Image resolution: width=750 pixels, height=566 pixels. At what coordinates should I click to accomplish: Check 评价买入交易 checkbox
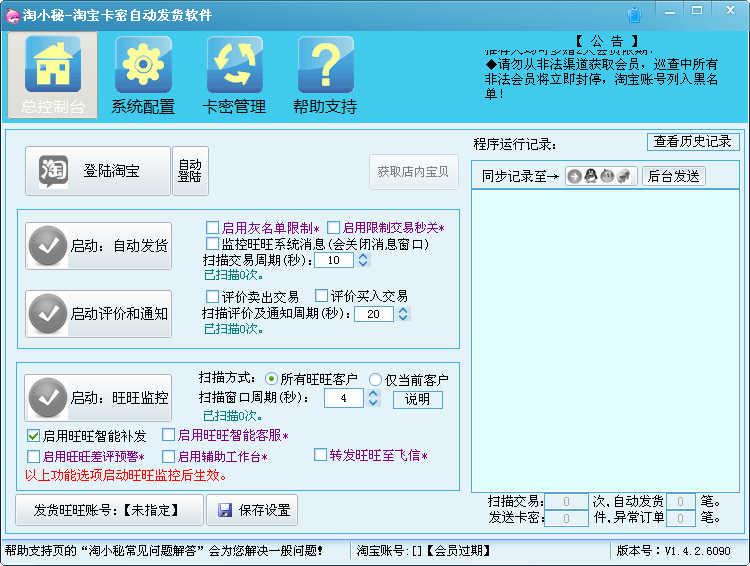coord(321,296)
